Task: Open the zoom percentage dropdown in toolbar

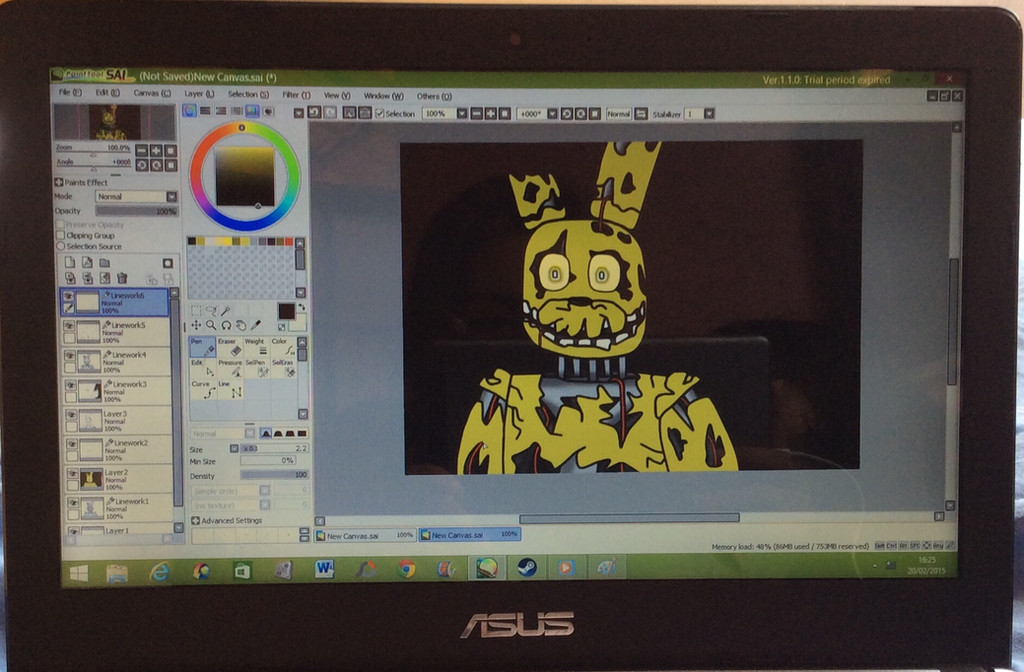Action: pos(462,114)
